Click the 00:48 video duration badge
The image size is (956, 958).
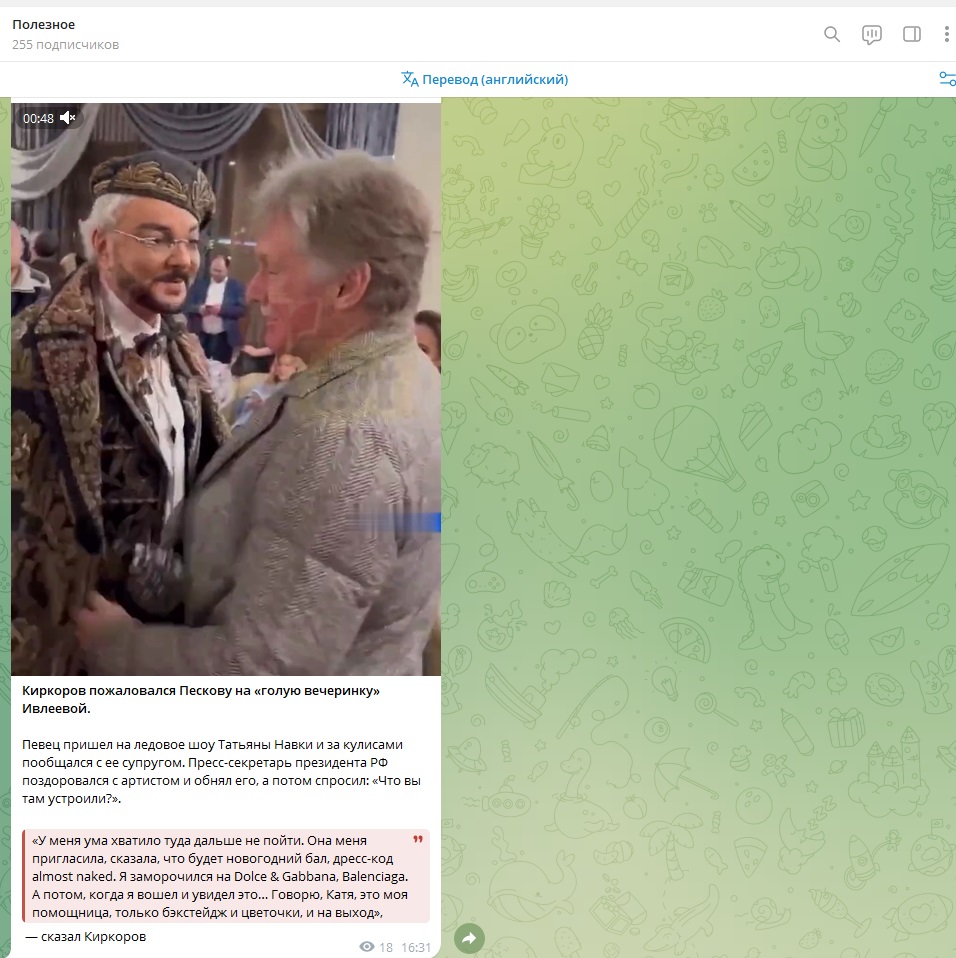point(38,118)
